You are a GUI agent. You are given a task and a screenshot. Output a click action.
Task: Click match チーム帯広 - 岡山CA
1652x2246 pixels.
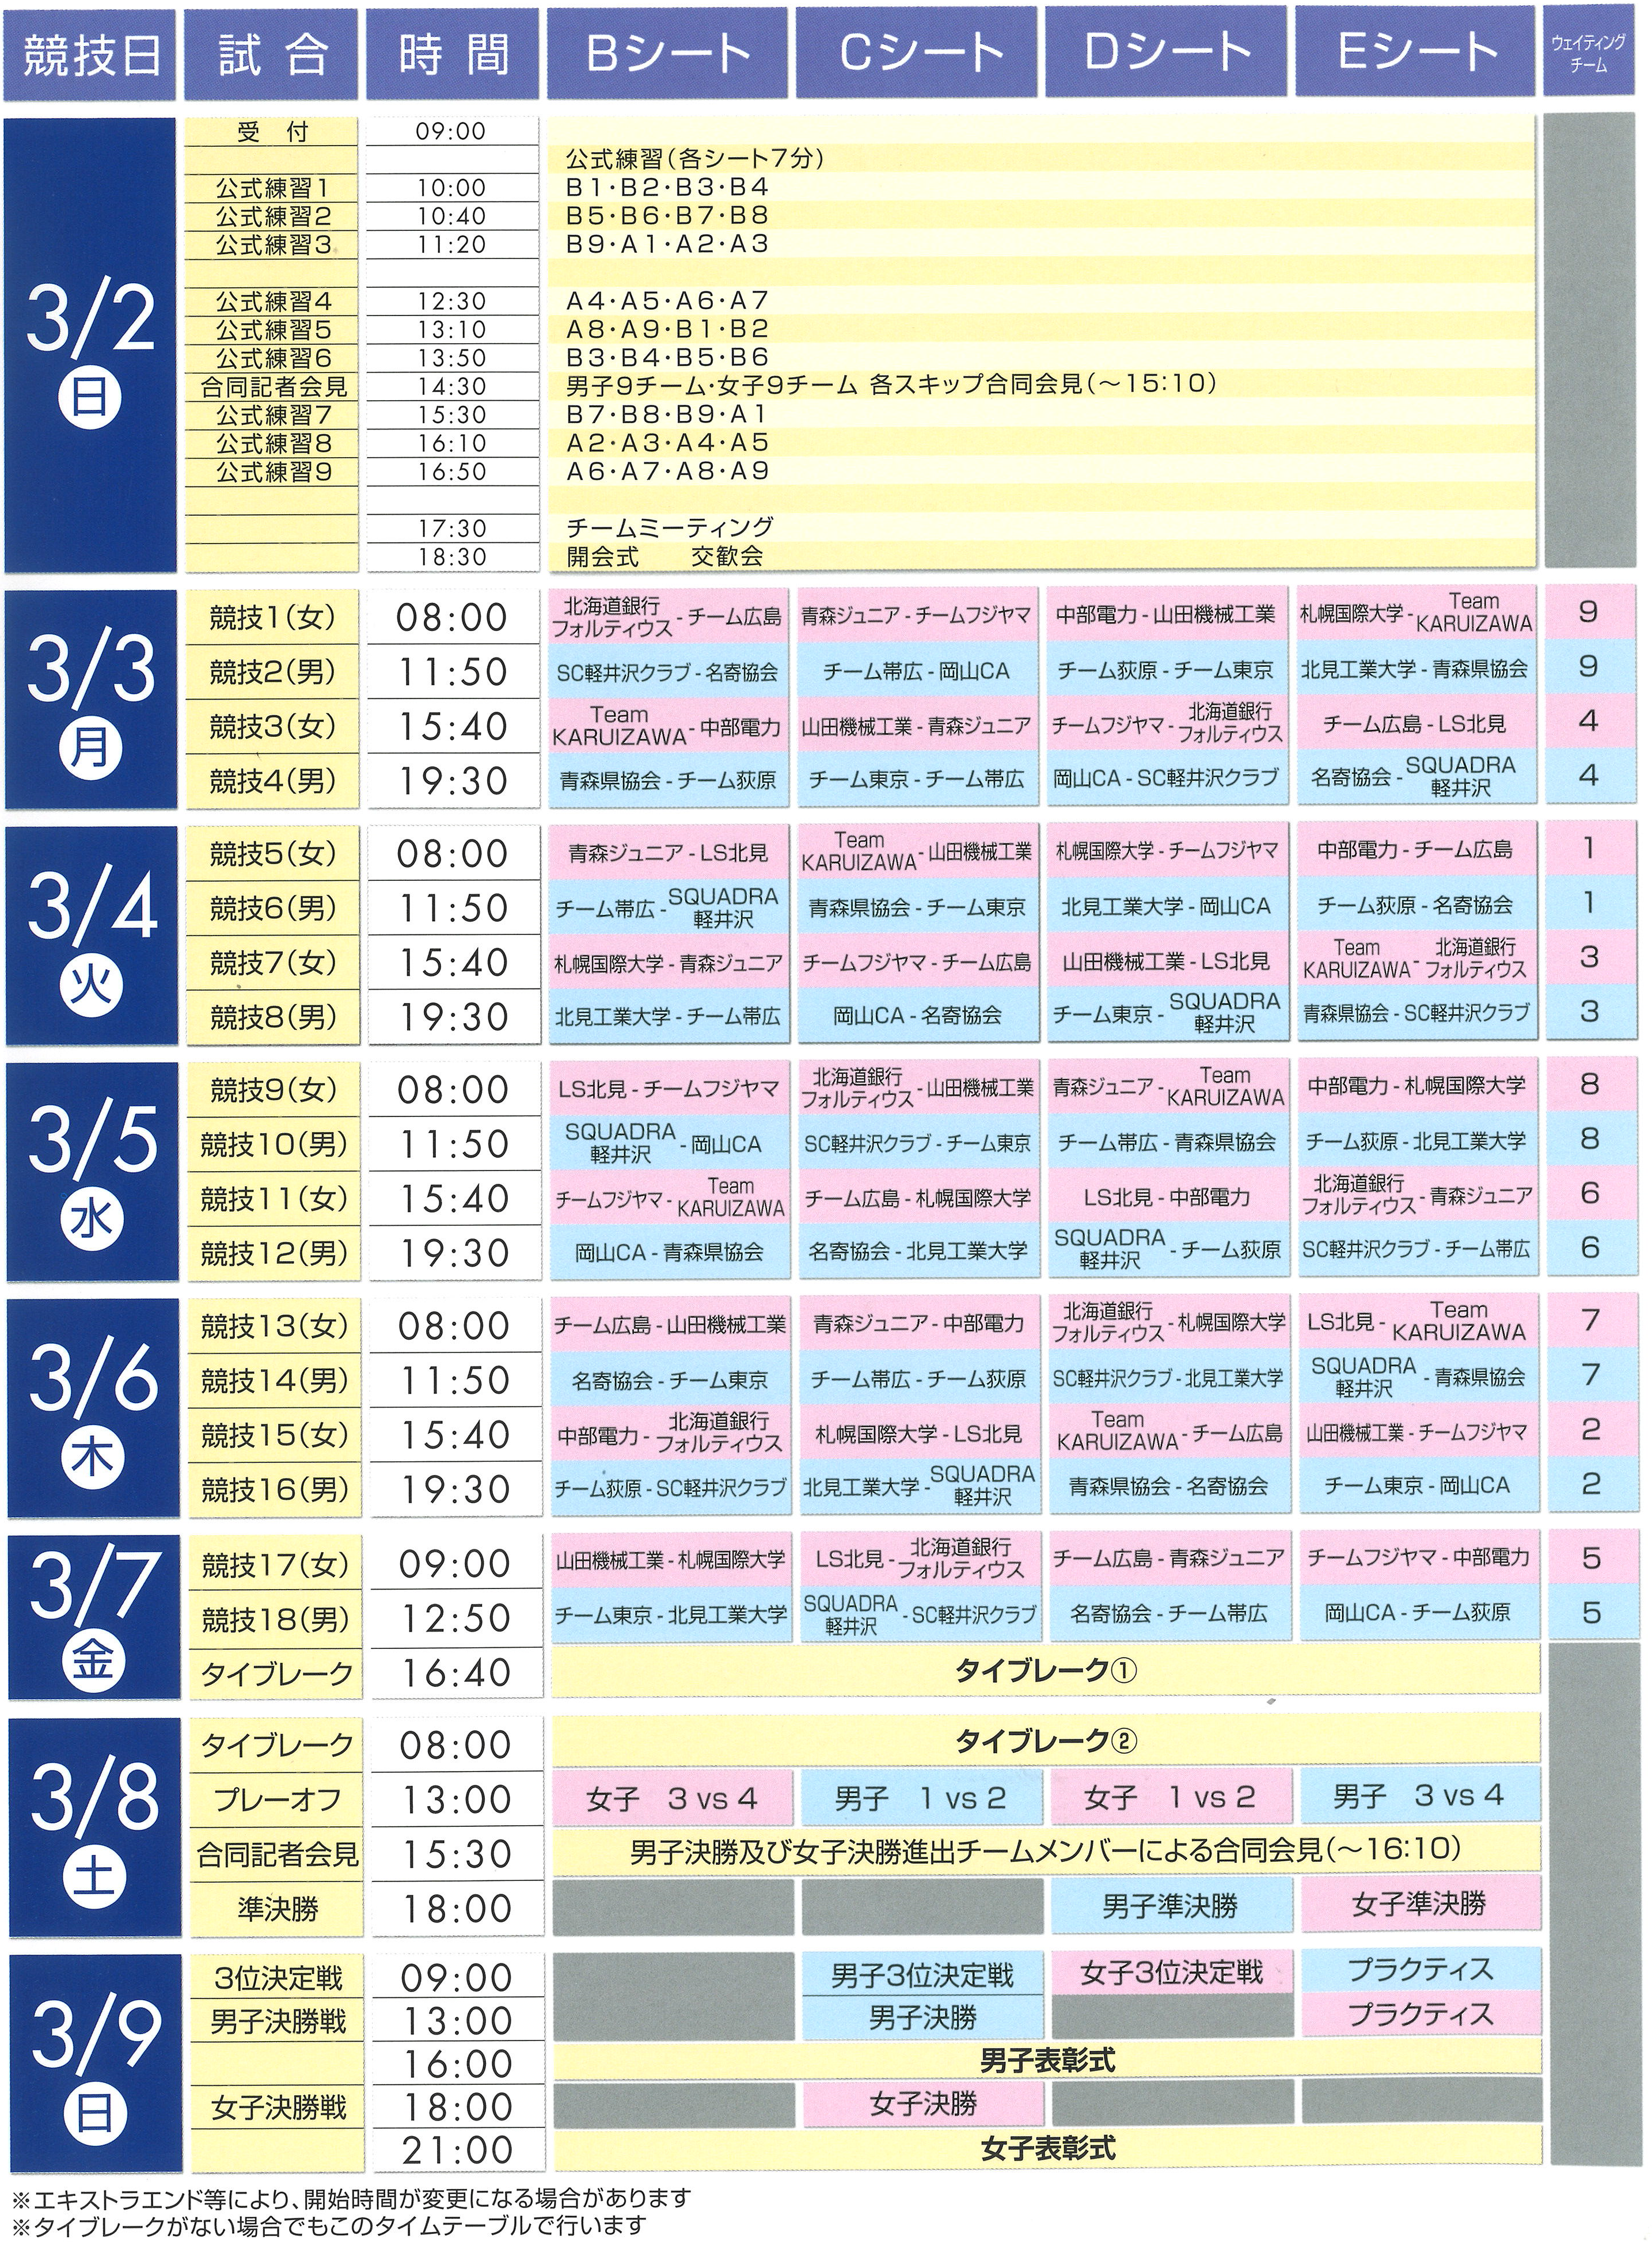(x=917, y=671)
